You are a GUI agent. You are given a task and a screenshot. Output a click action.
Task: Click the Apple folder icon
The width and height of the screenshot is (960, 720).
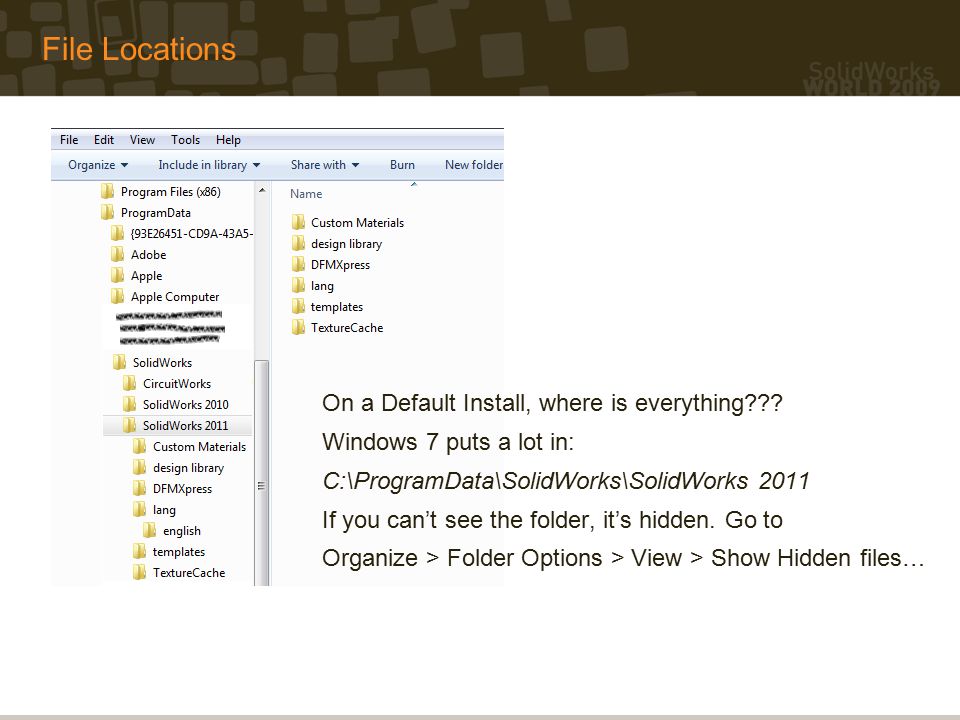point(117,275)
